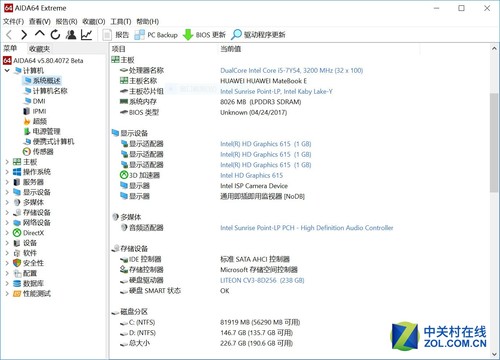Switch to the 收藏夹 tab
This screenshot has height=360, width=500.
(39, 49)
